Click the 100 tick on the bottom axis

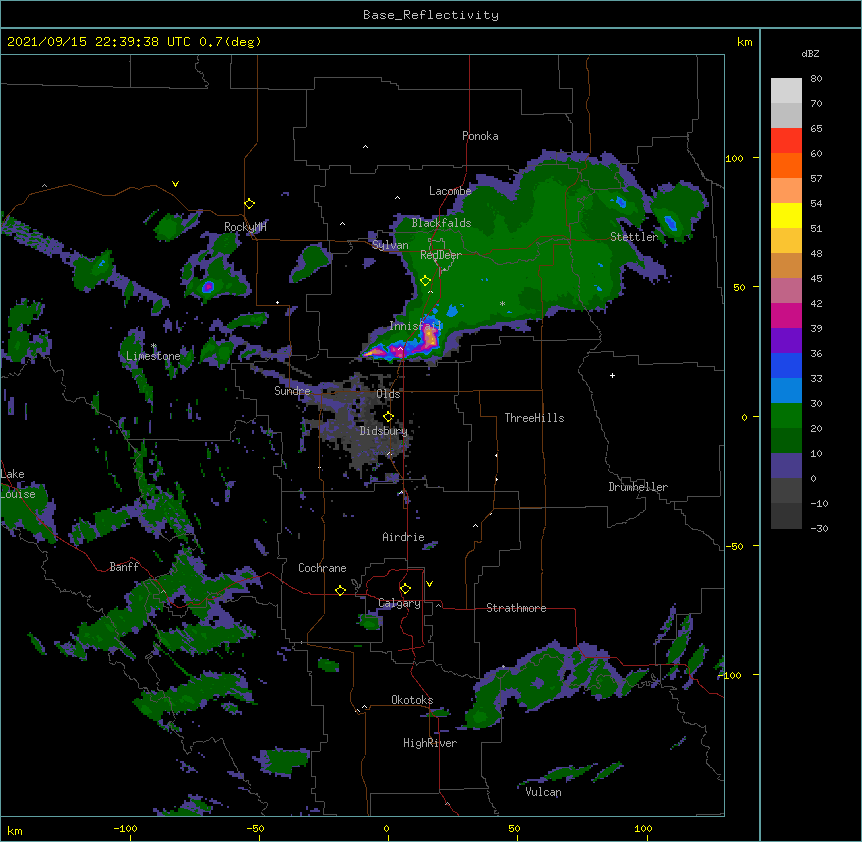click(643, 828)
